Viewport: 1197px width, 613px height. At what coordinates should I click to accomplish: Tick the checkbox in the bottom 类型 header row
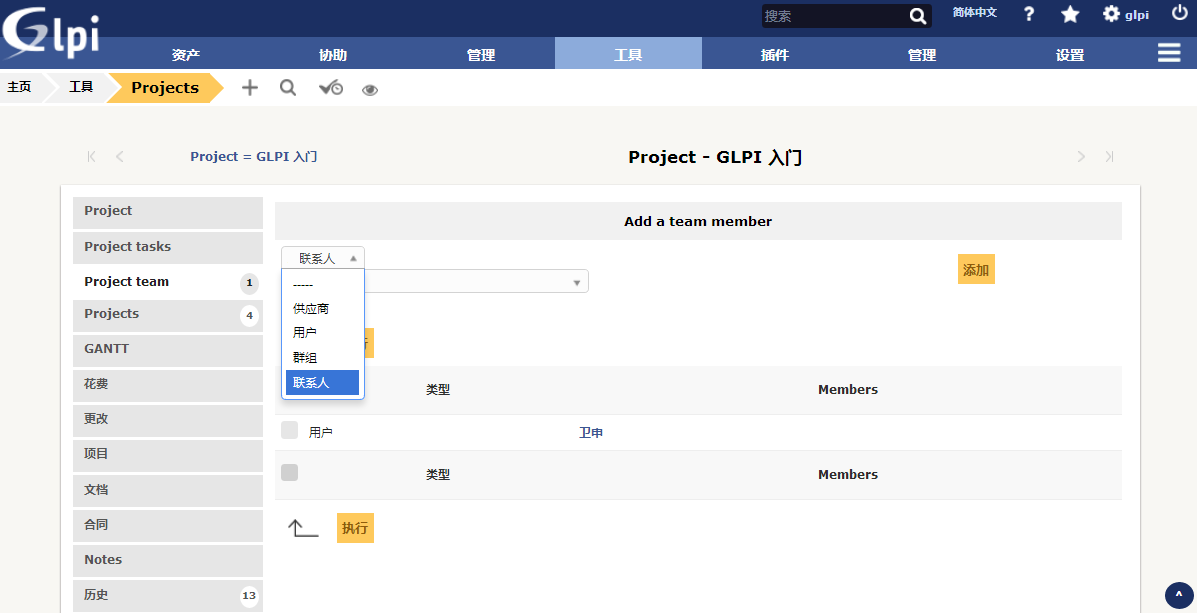tap(289, 473)
